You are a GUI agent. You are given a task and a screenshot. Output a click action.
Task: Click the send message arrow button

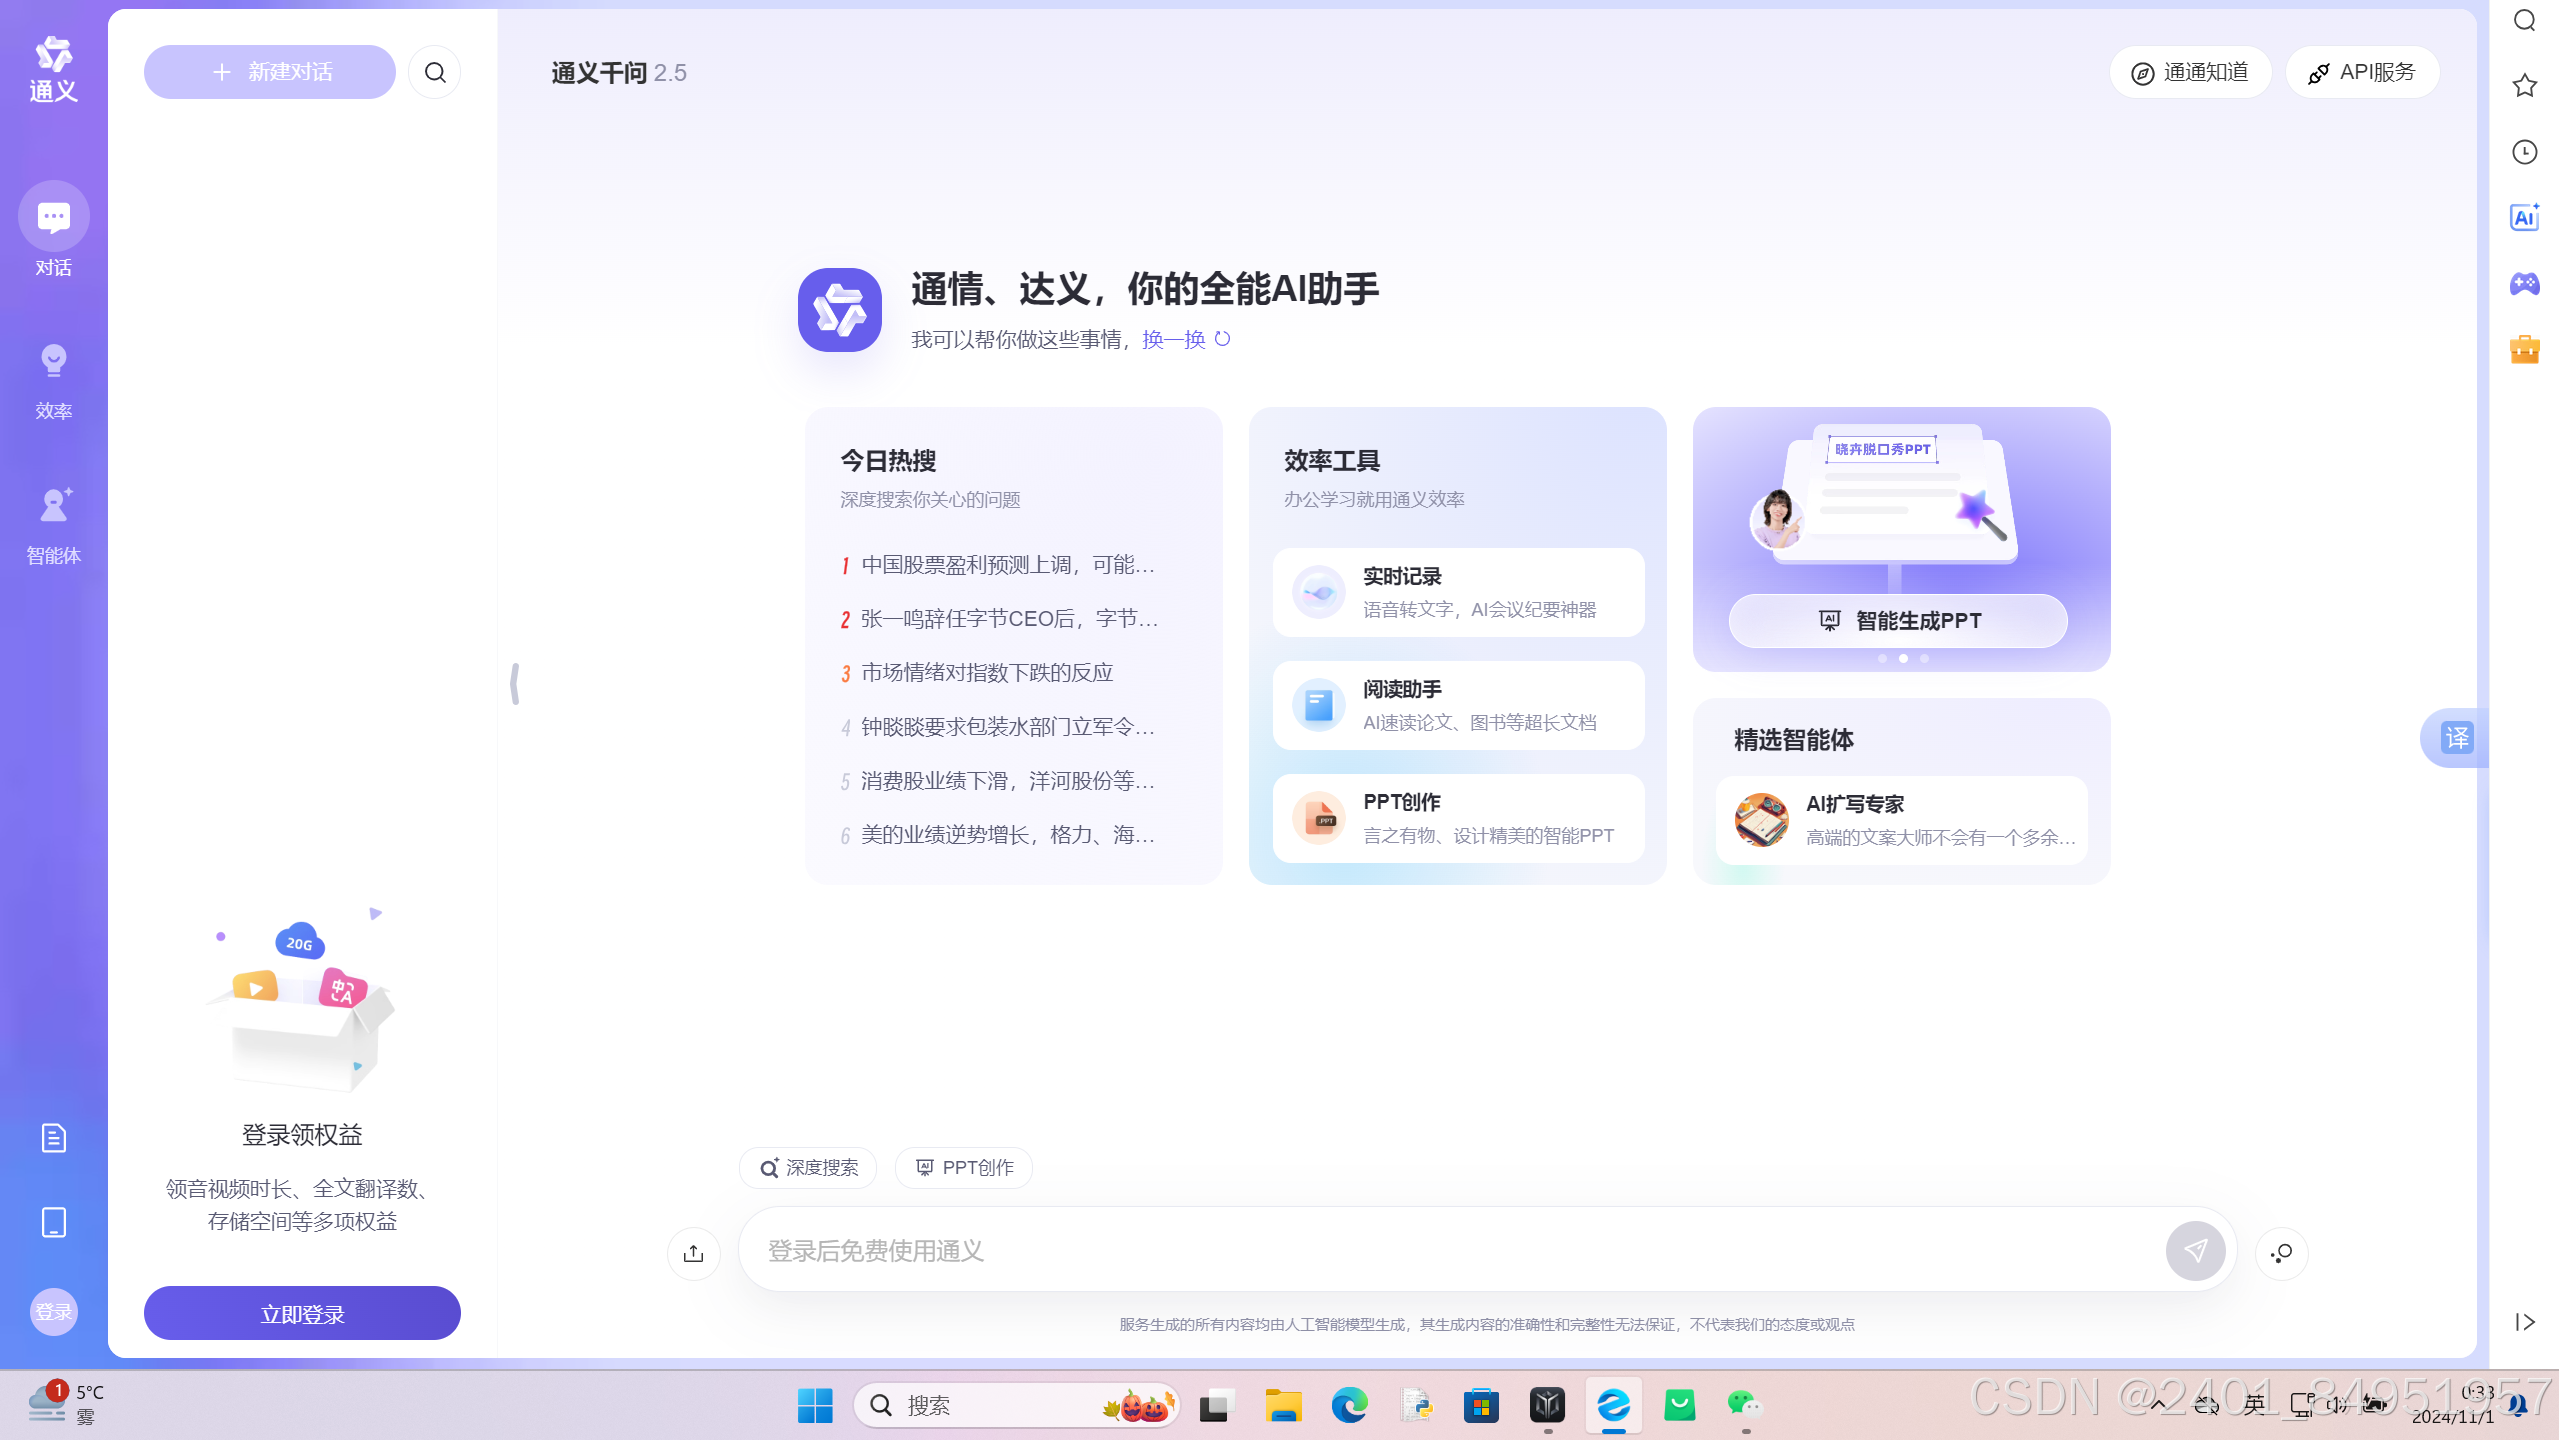pyautogui.click(x=2195, y=1250)
